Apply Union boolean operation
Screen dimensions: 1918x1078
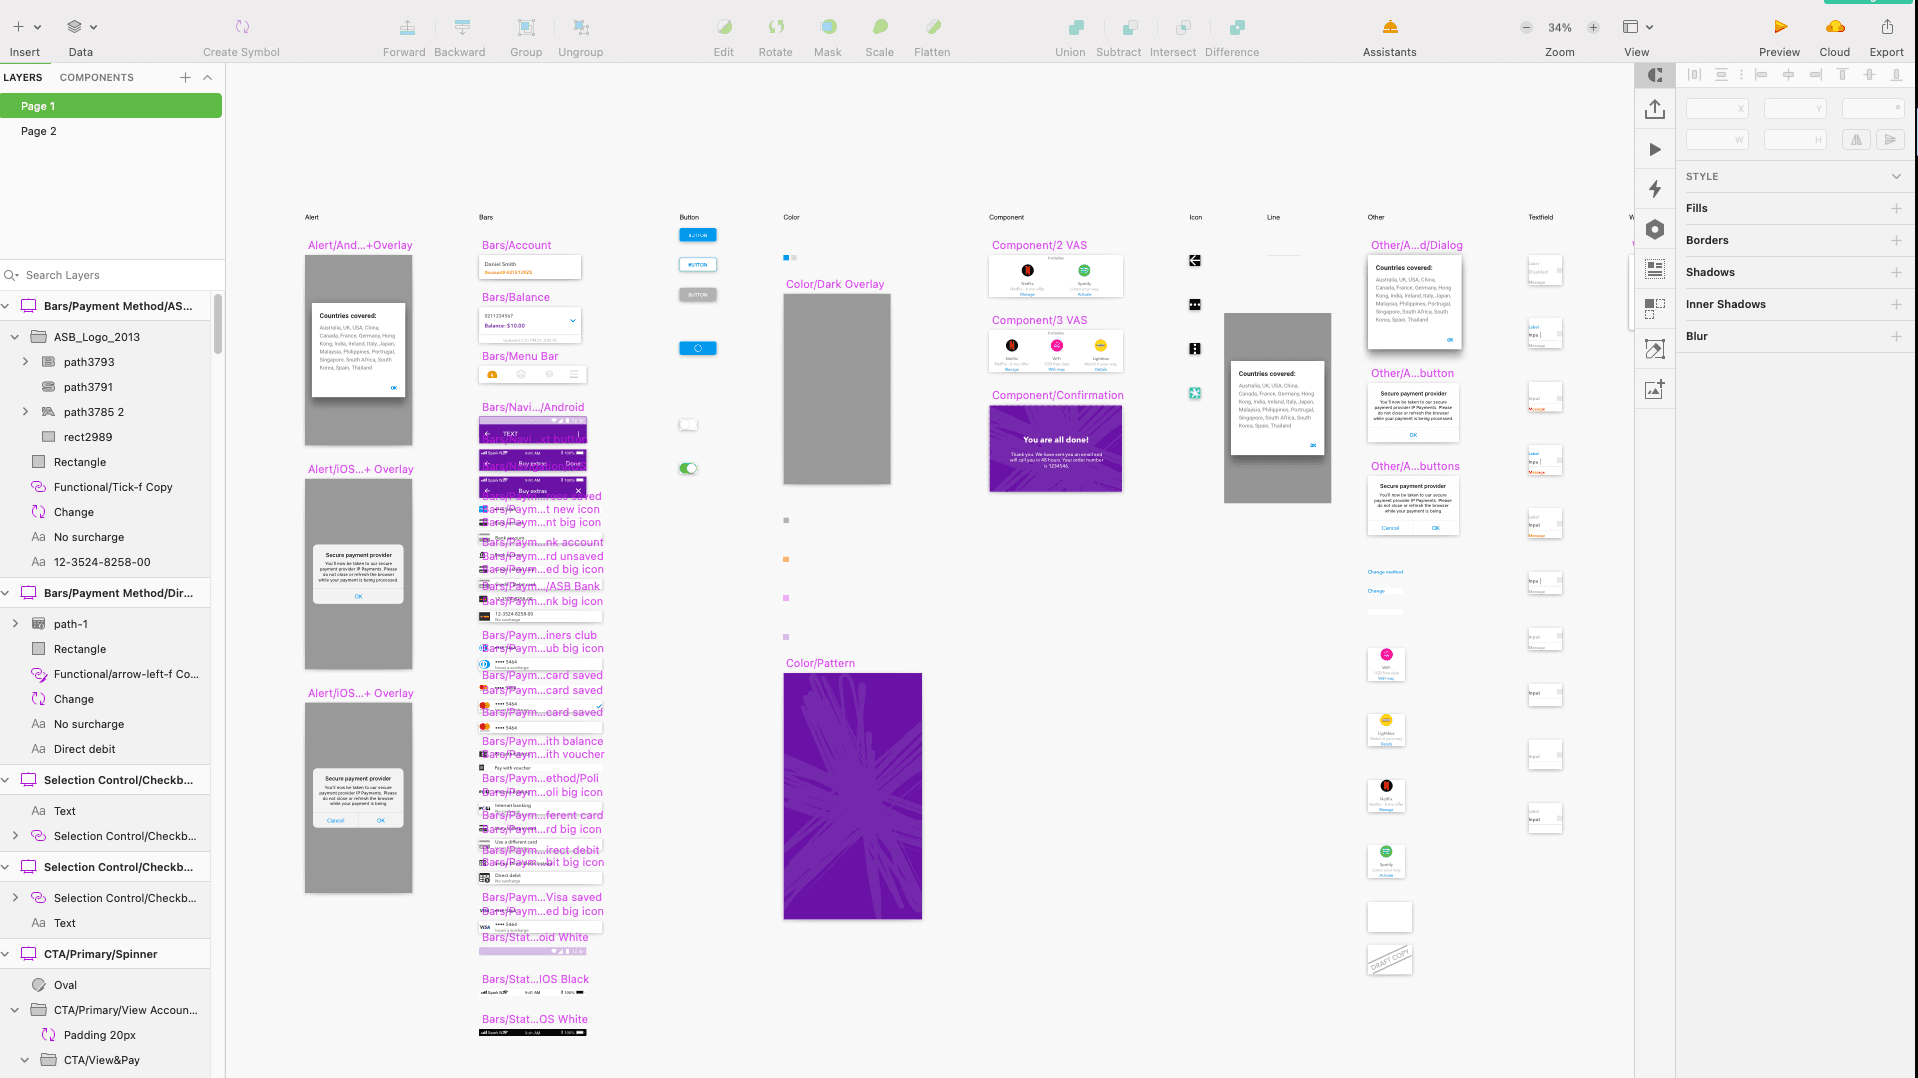pyautogui.click(x=1071, y=37)
